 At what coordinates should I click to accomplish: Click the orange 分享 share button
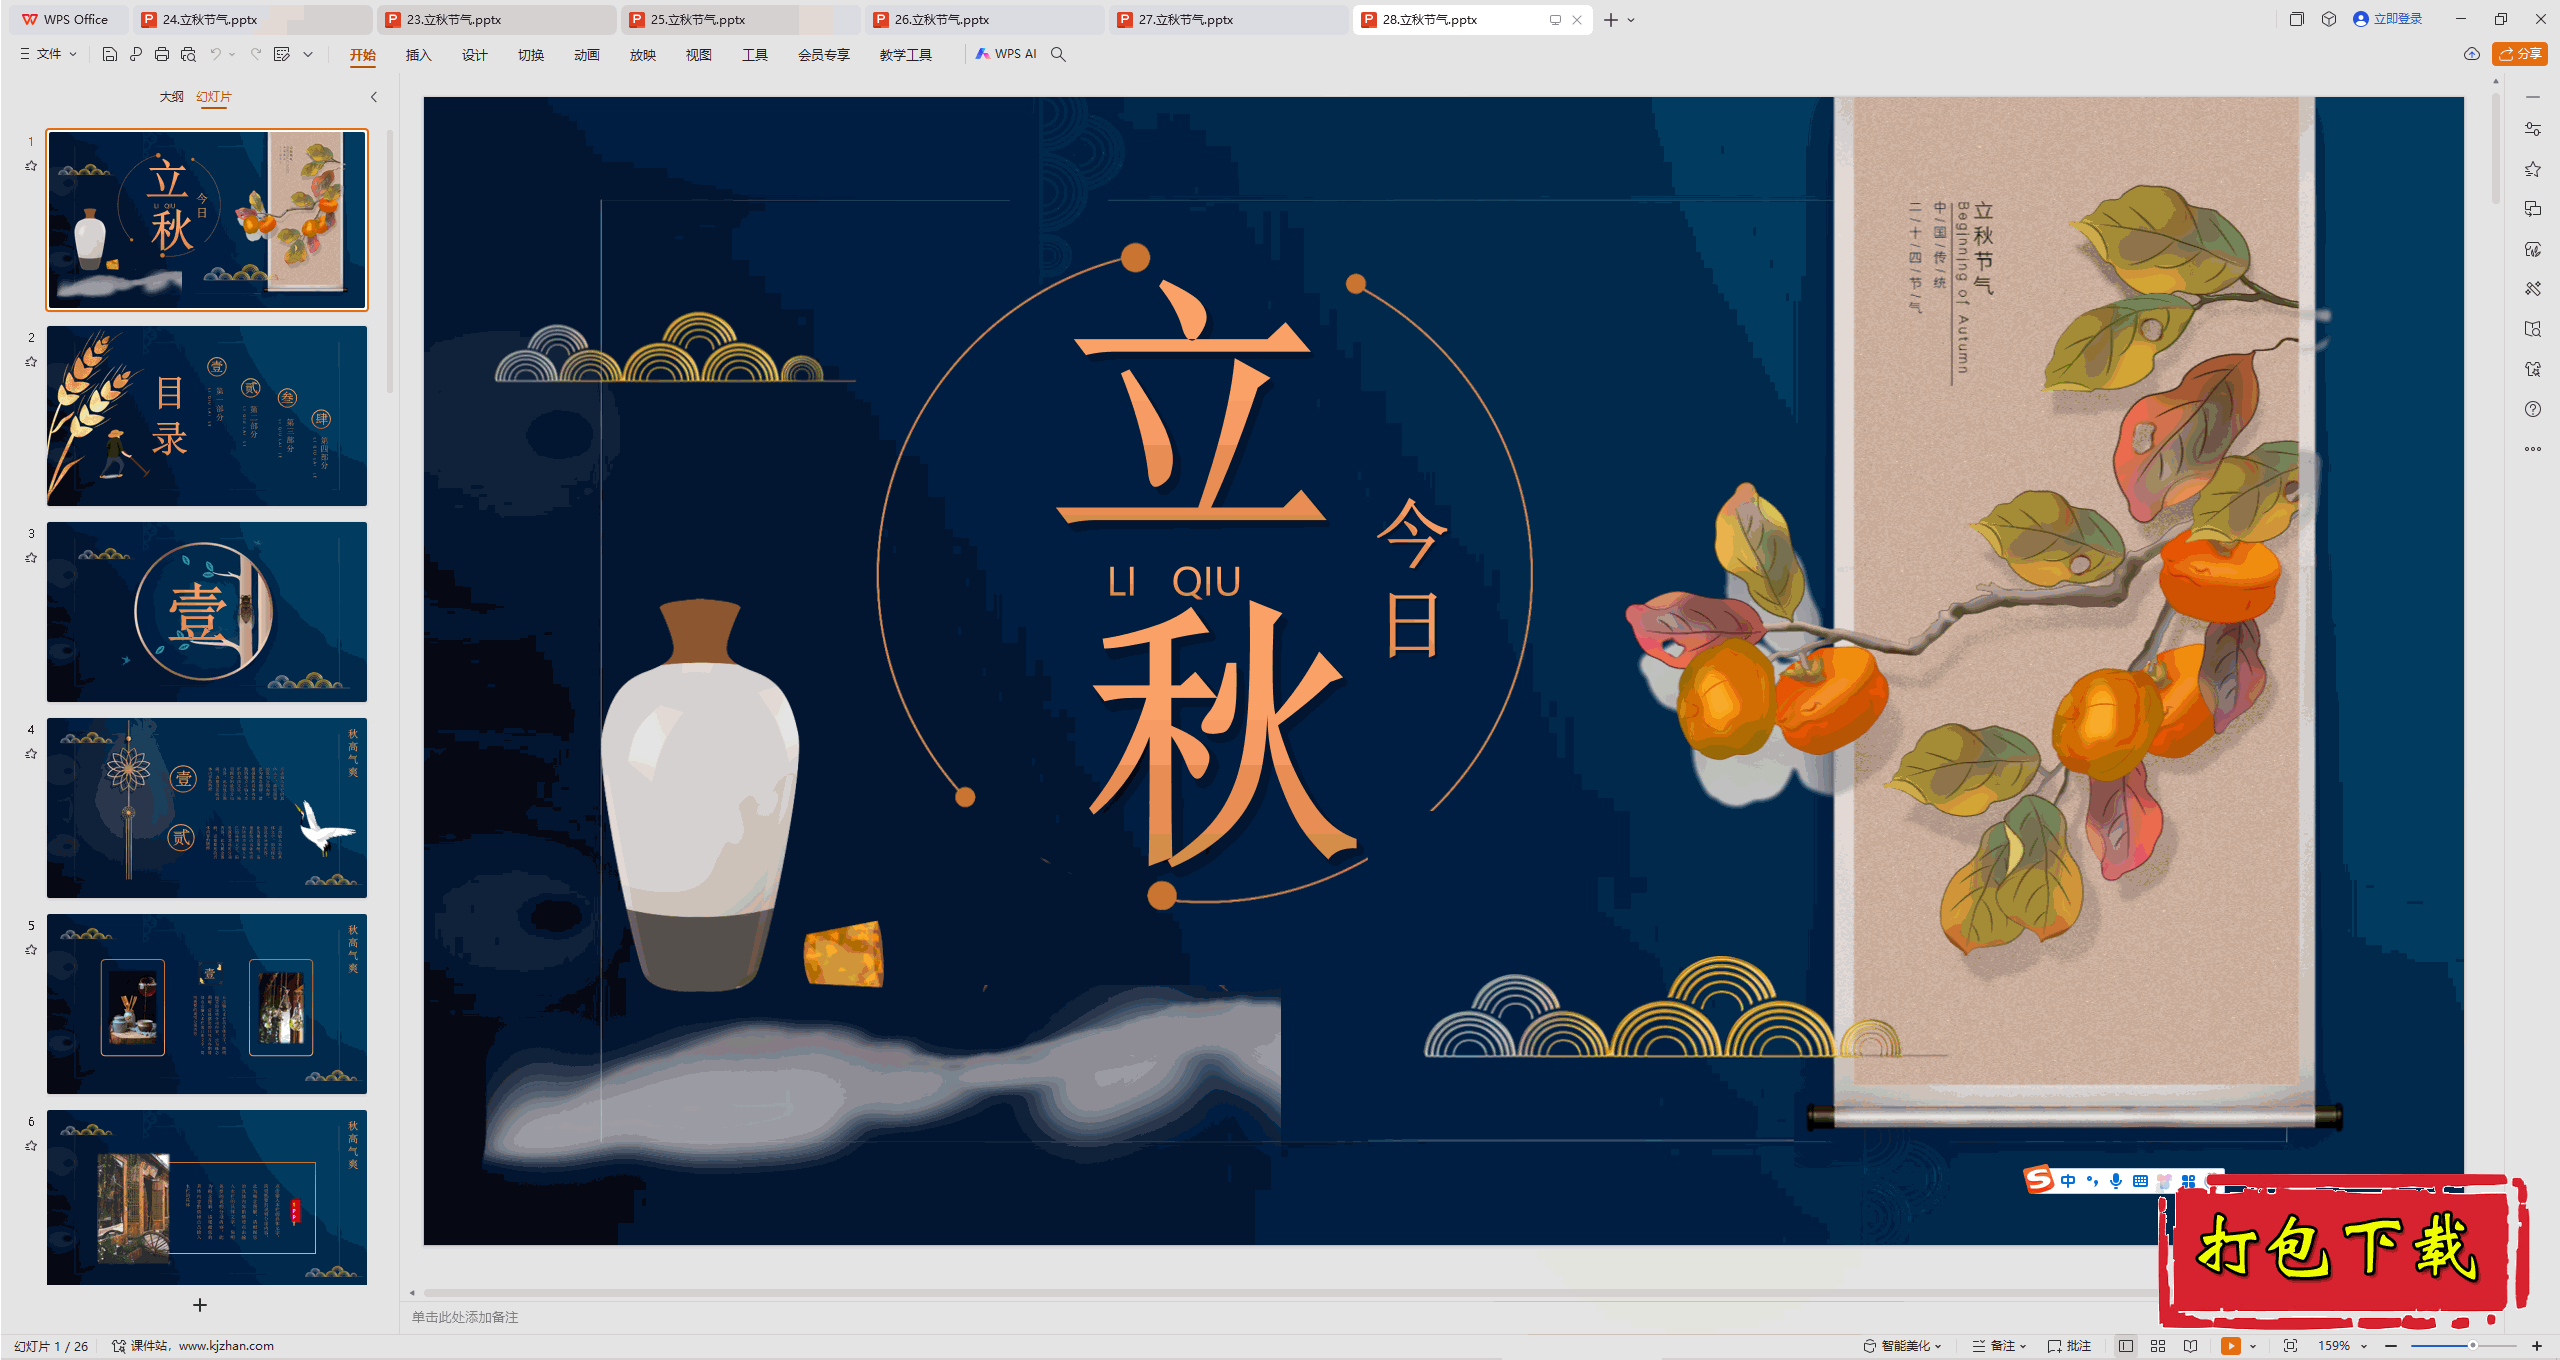click(x=2520, y=54)
